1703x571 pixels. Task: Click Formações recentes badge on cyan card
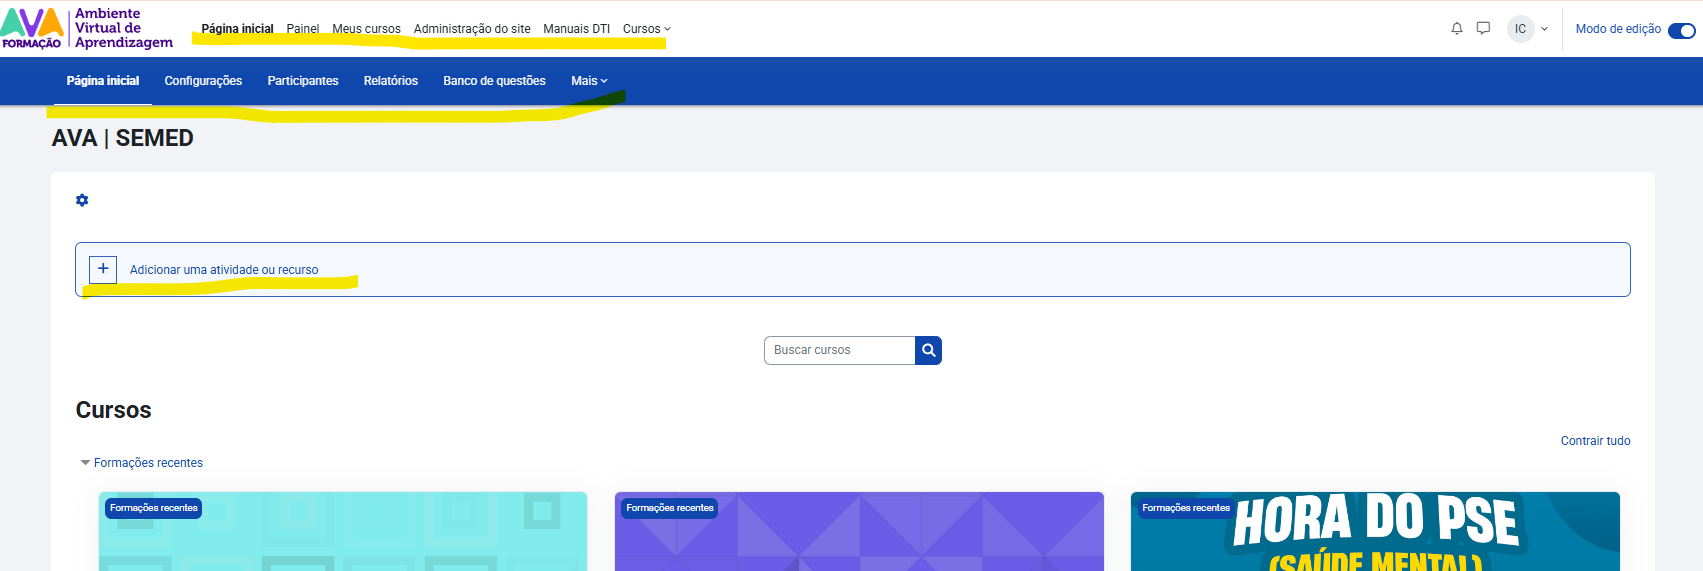coord(154,508)
